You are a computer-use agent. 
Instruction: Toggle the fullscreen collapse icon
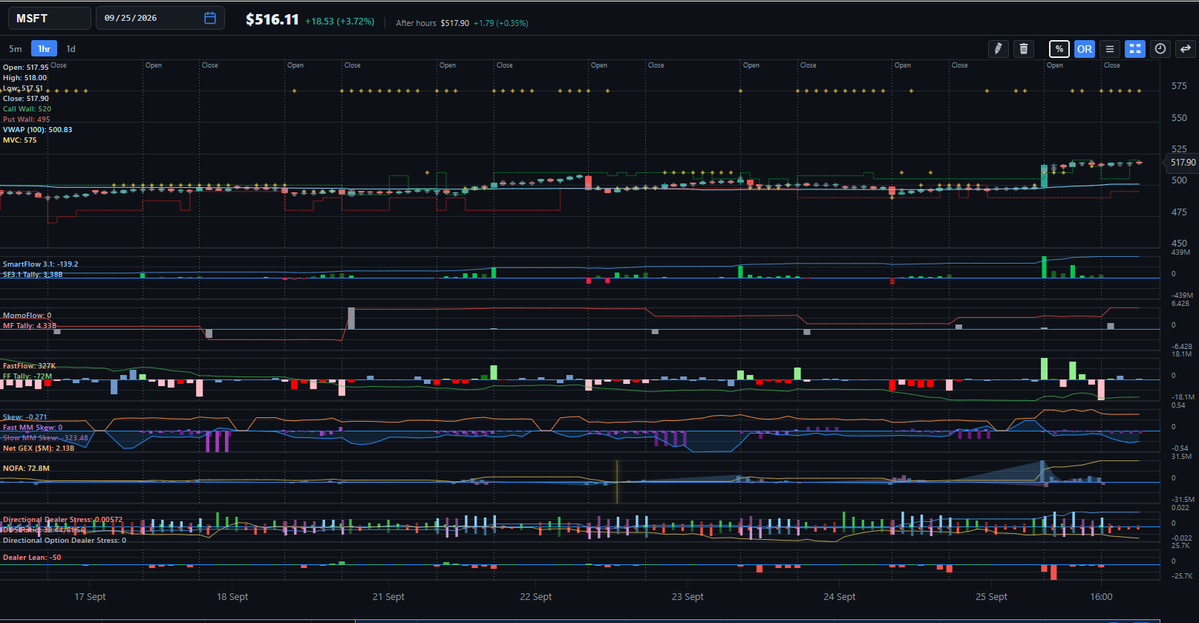[x=1135, y=49]
